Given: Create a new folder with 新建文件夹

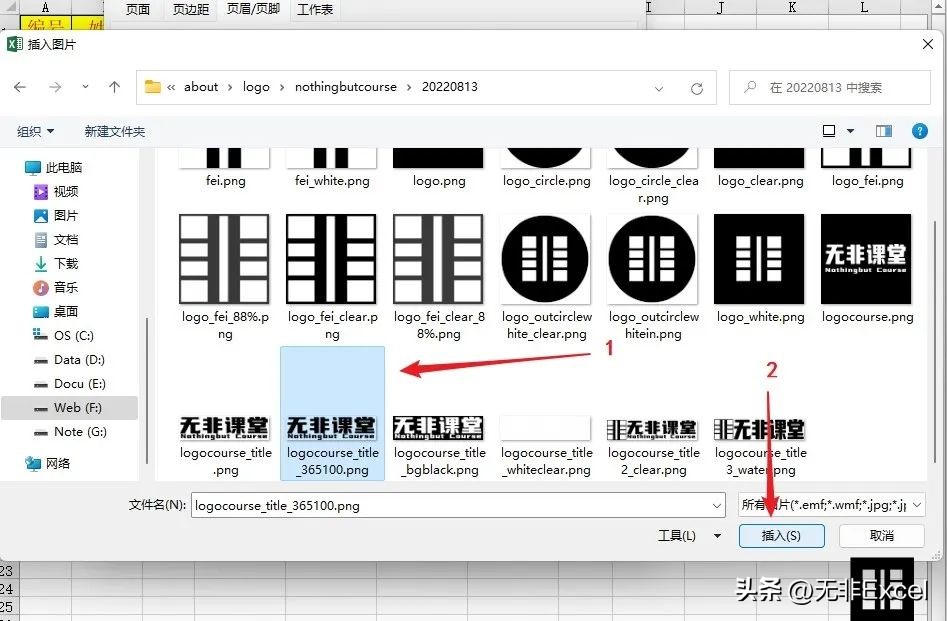Looking at the screenshot, I should pyautogui.click(x=115, y=131).
